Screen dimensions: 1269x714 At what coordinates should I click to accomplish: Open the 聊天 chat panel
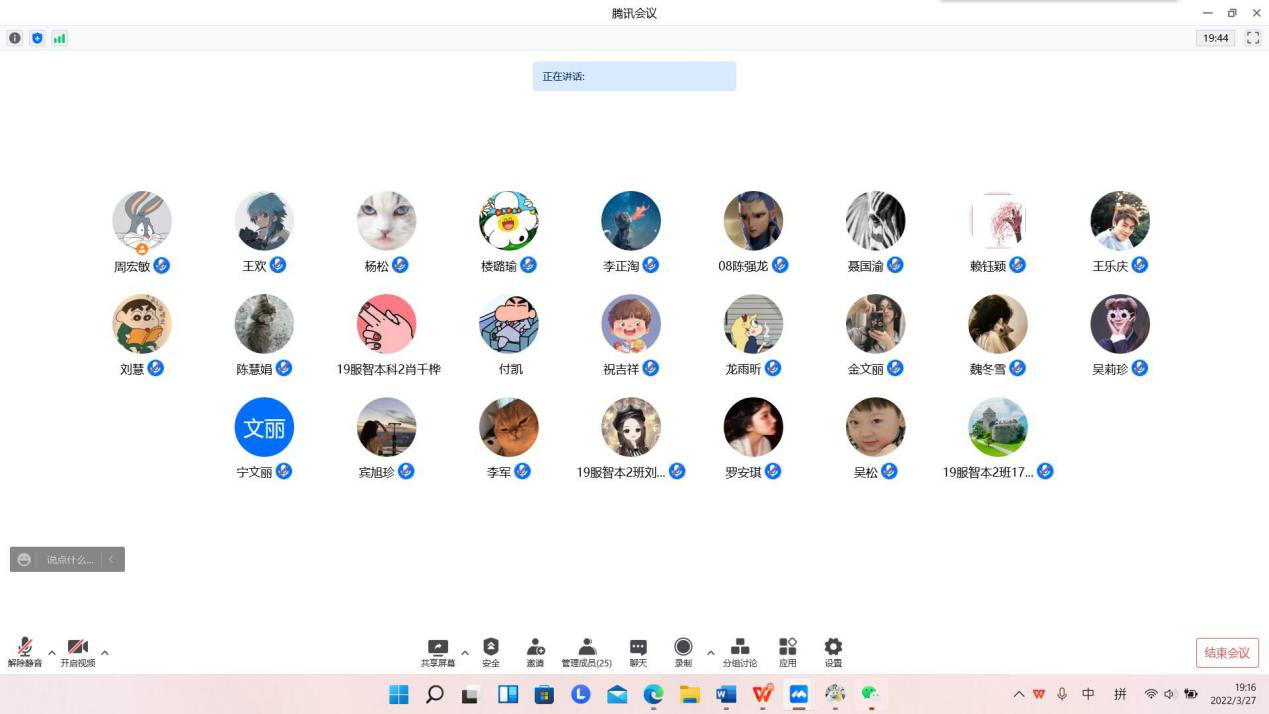click(x=638, y=652)
